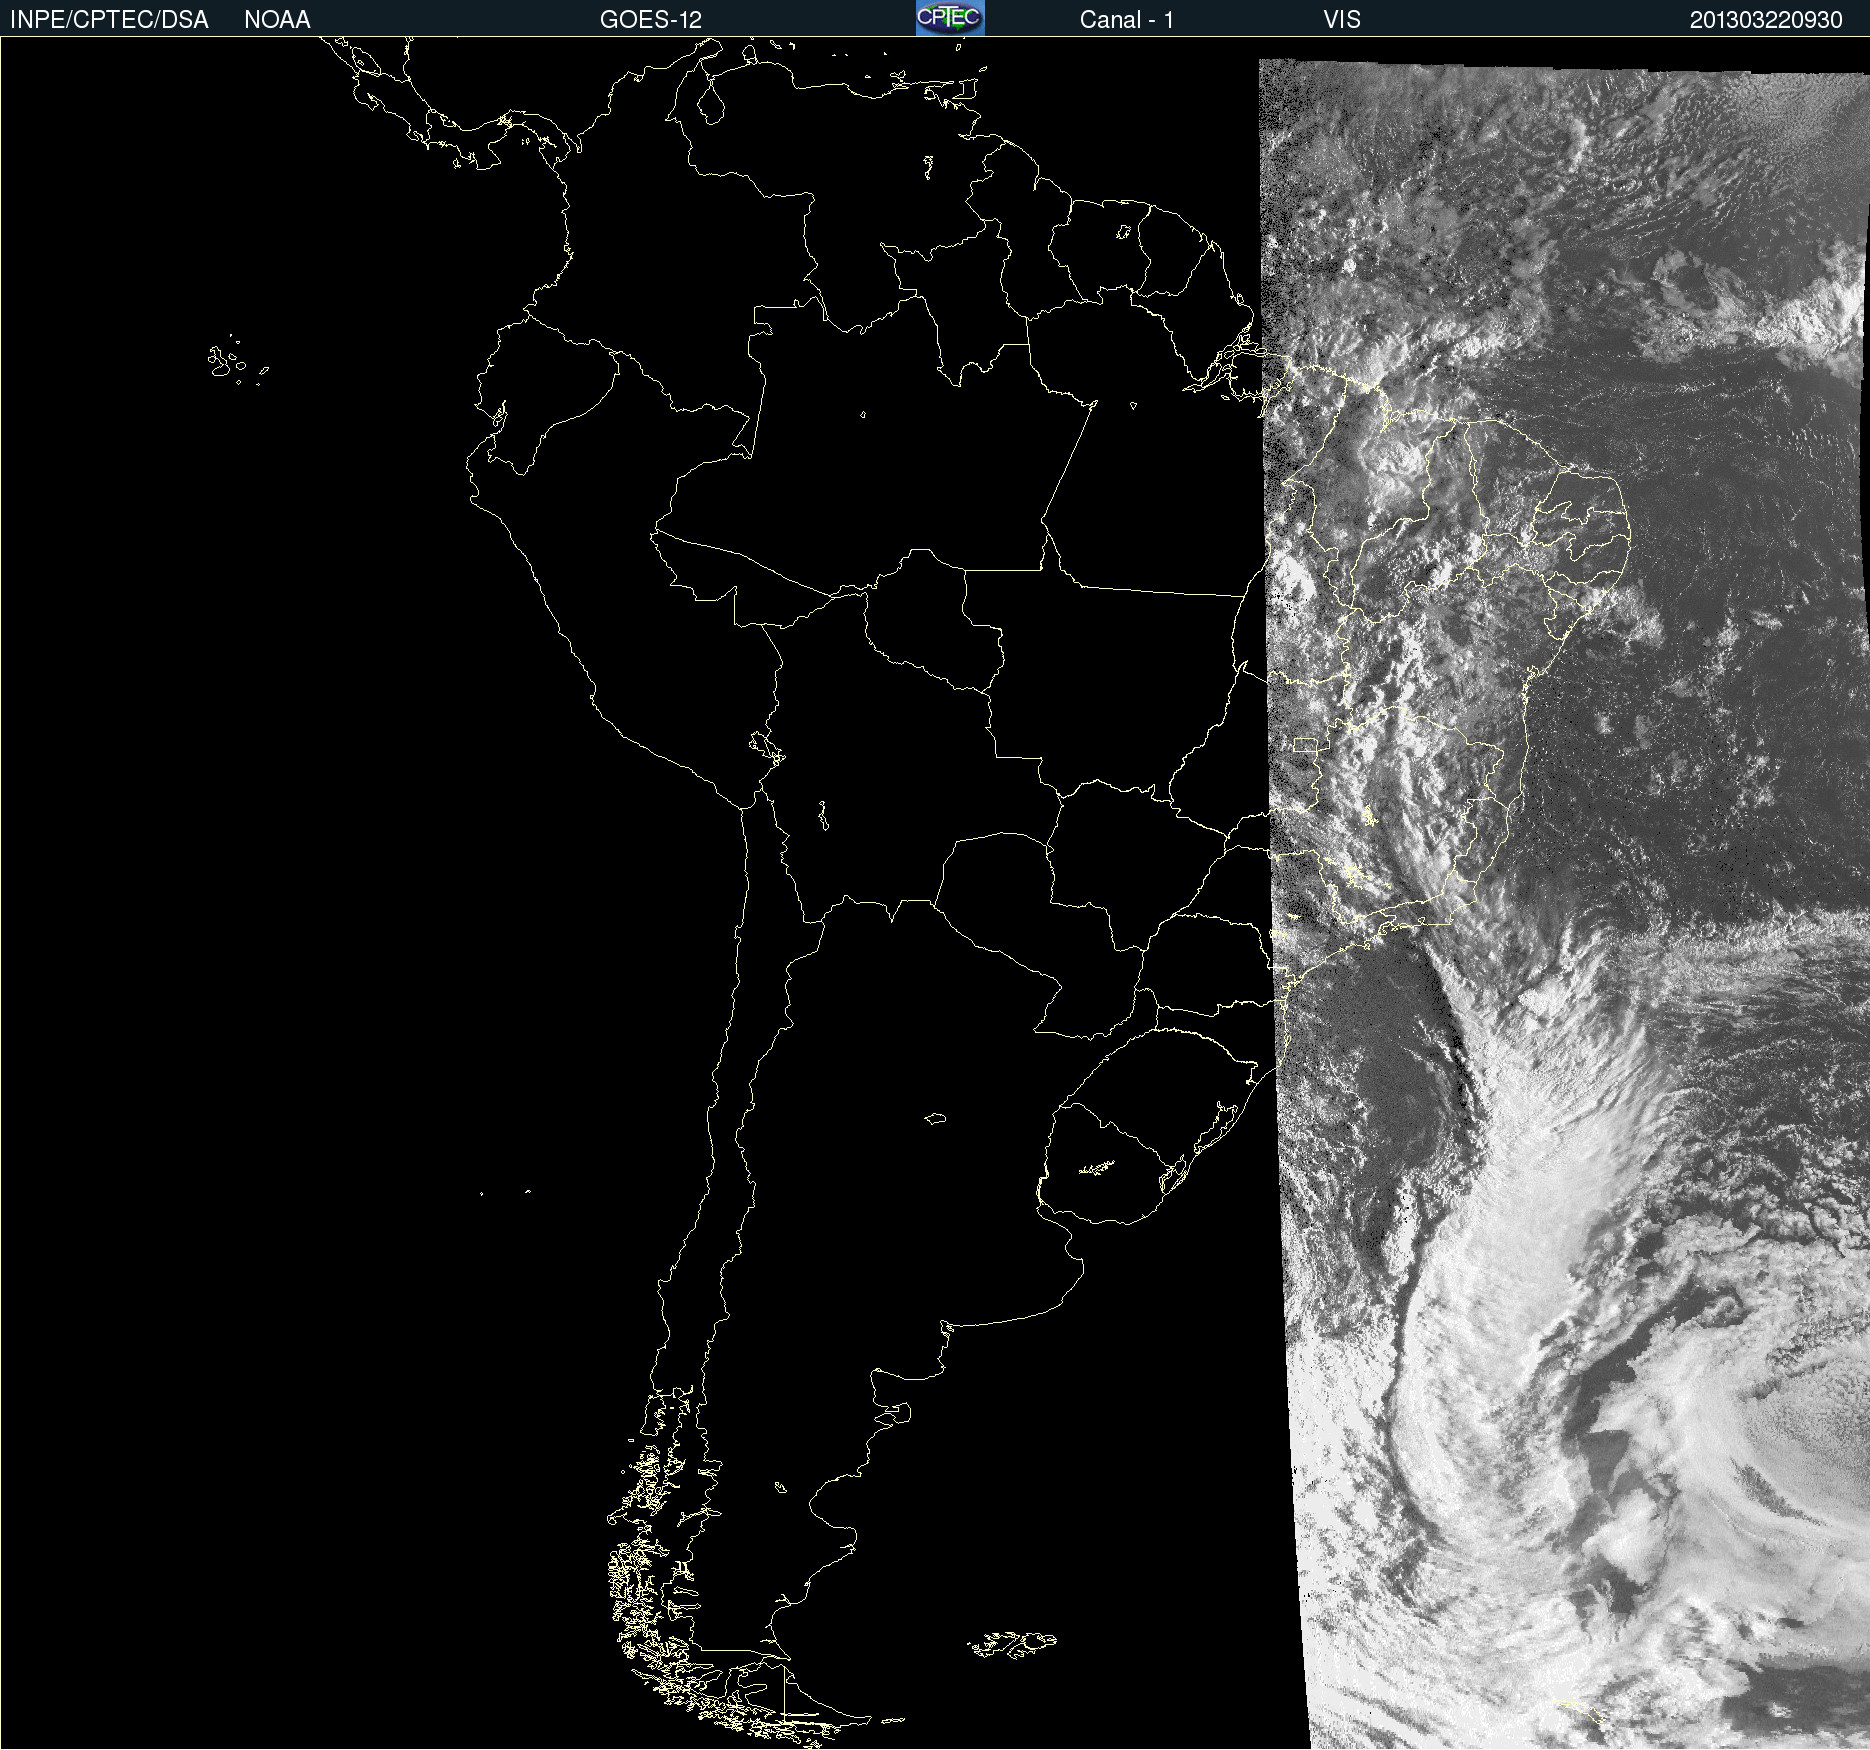Click the INPE/CPTEC/DSA header text
The image size is (1870, 1750).
point(109,20)
